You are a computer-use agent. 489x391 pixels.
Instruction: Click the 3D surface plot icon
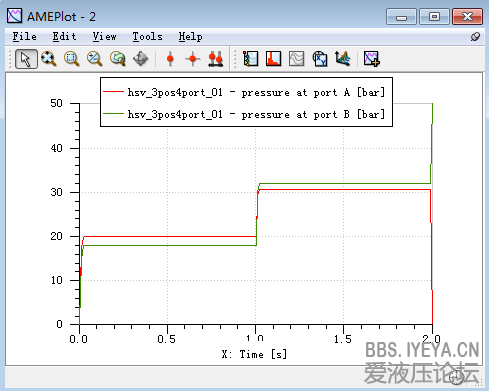pos(343,59)
